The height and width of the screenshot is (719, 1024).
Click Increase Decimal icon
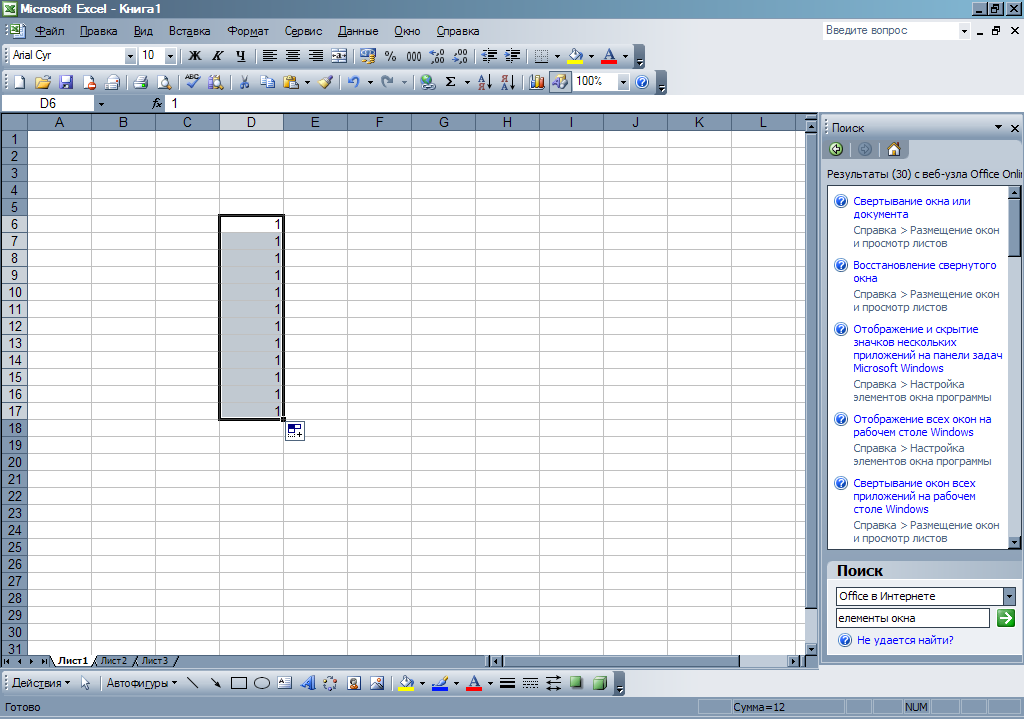coord(437,56)
